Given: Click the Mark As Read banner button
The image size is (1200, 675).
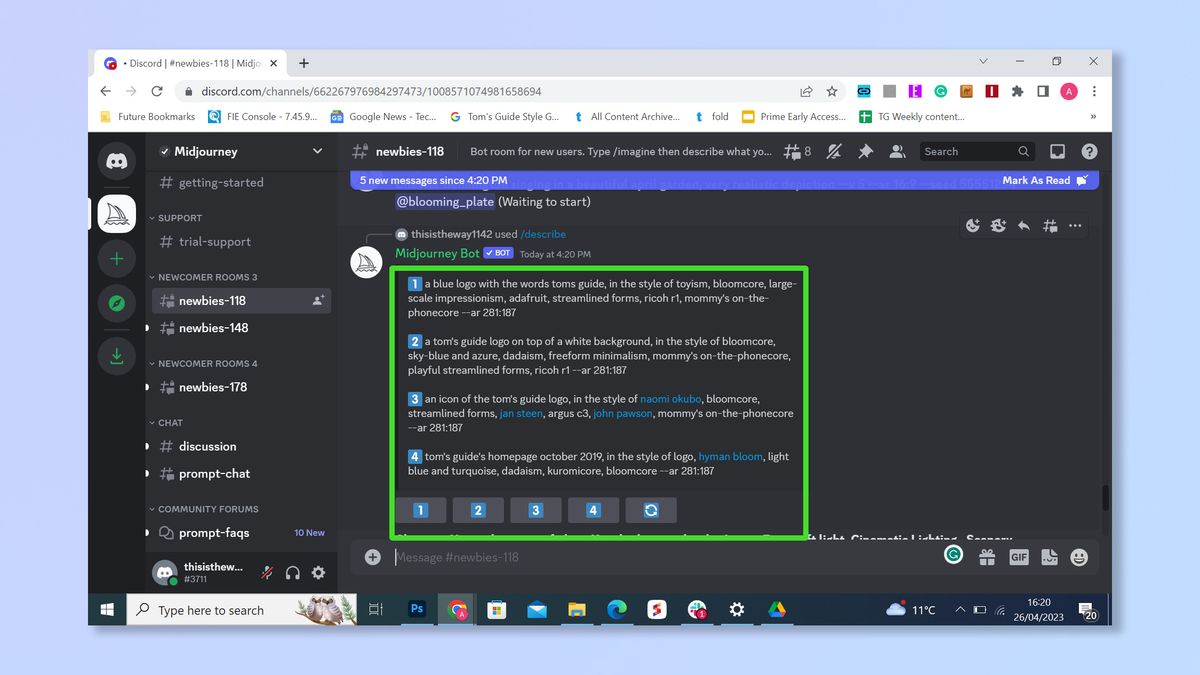Looking at the screenshot, I should (1041, 180).
